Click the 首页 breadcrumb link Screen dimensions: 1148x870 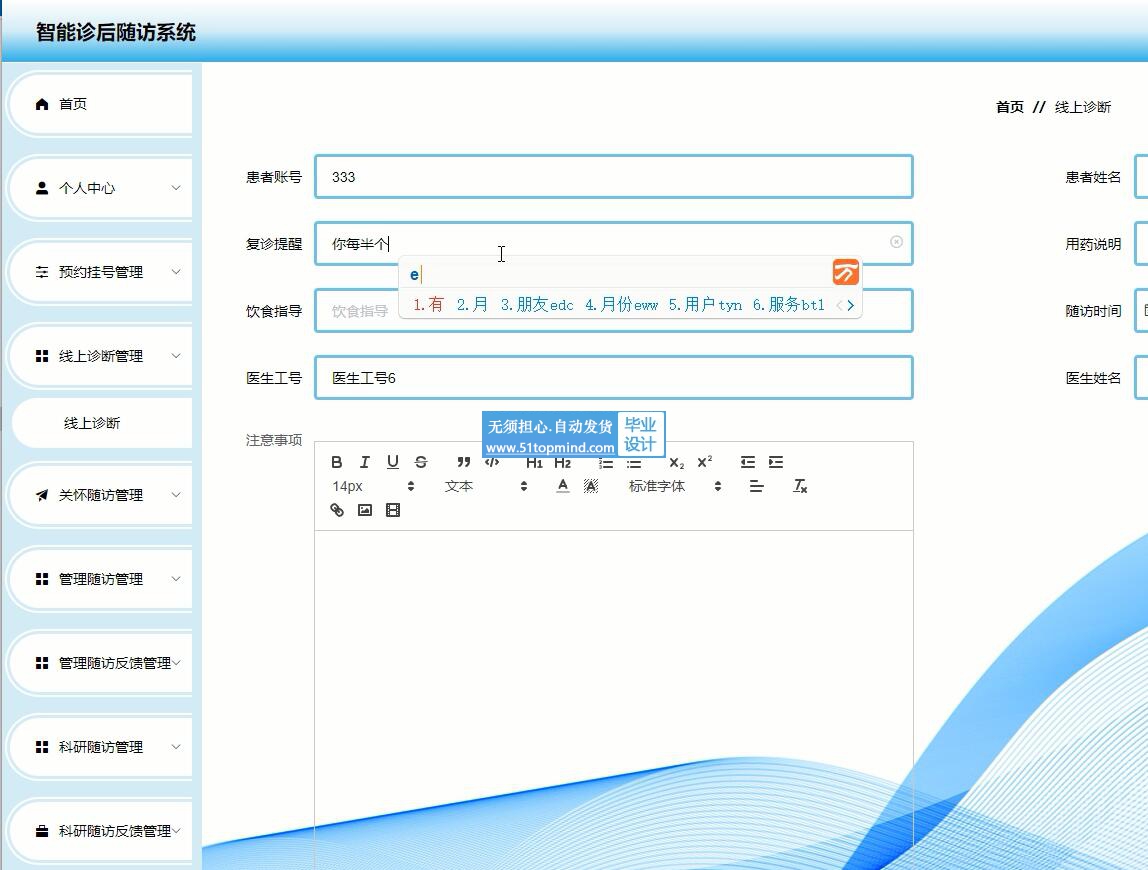click(x=1009, y=107)
